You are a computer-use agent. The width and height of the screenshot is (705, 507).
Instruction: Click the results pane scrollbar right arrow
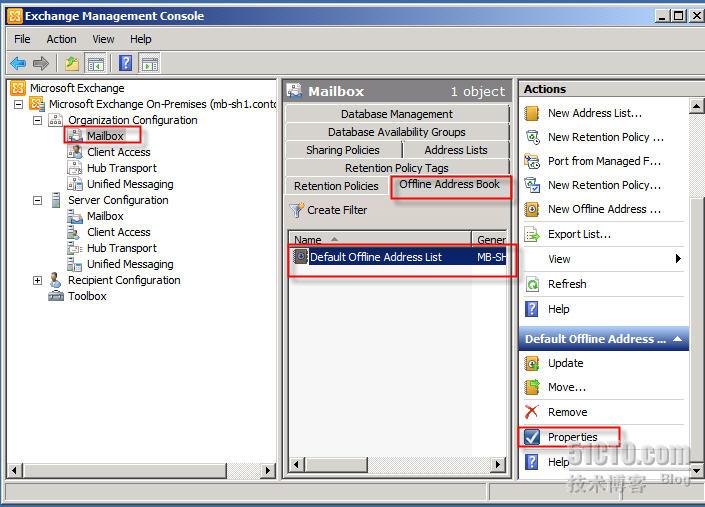[x=497, y=464]
